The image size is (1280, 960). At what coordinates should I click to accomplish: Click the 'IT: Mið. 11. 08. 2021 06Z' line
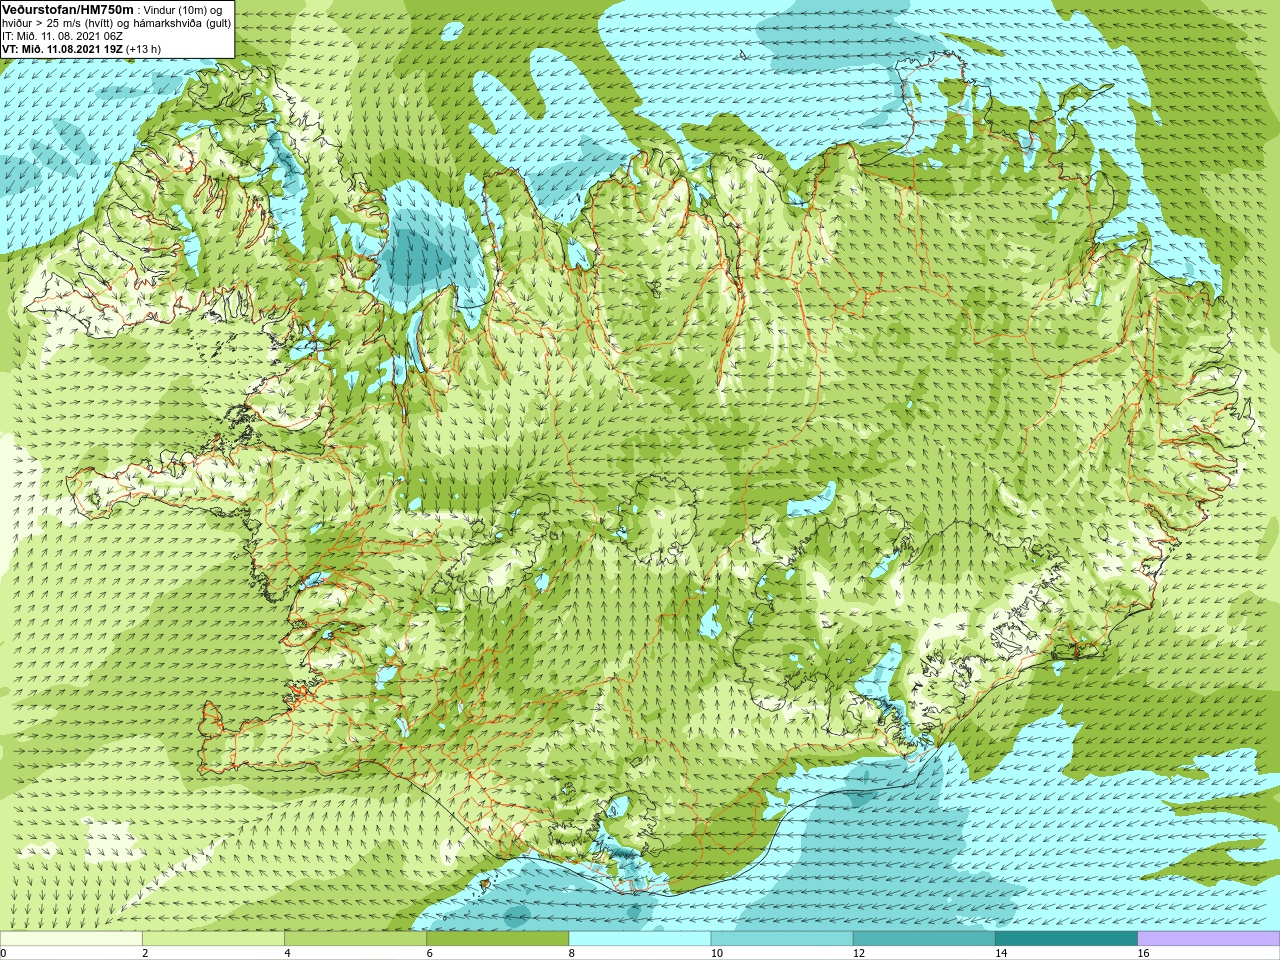(64, 36)
